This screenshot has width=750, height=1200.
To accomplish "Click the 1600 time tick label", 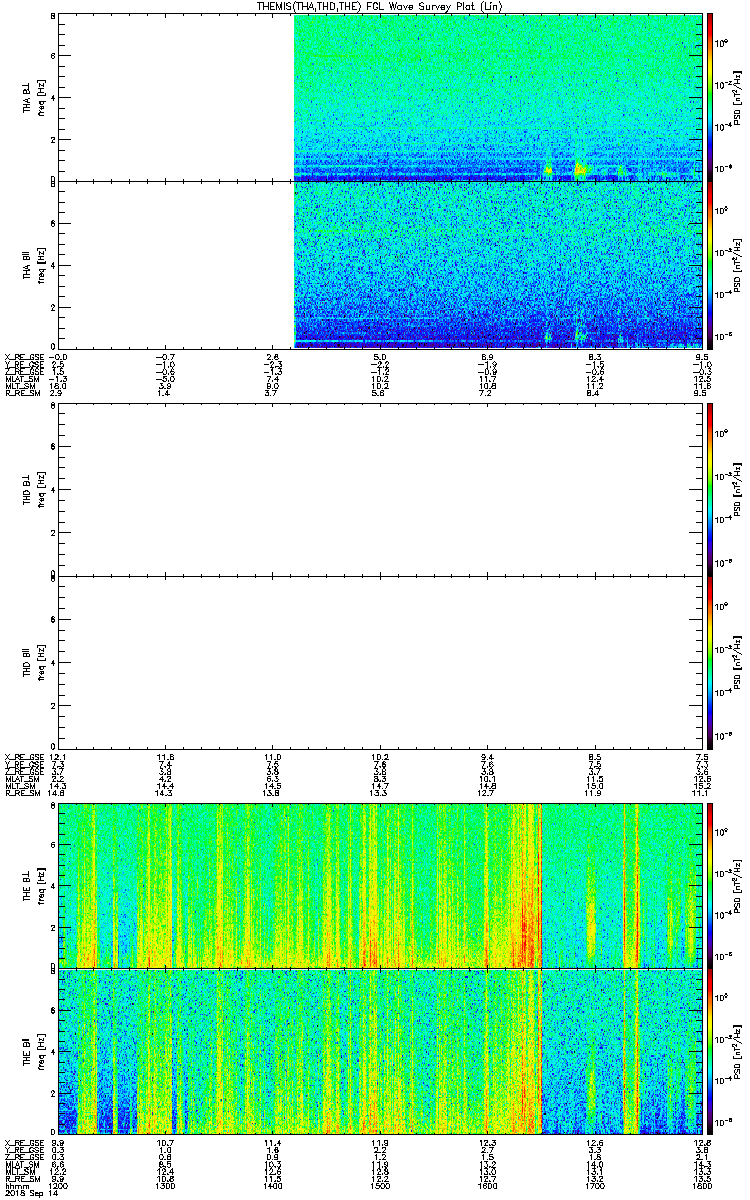I will click(x=487, y=1186).
